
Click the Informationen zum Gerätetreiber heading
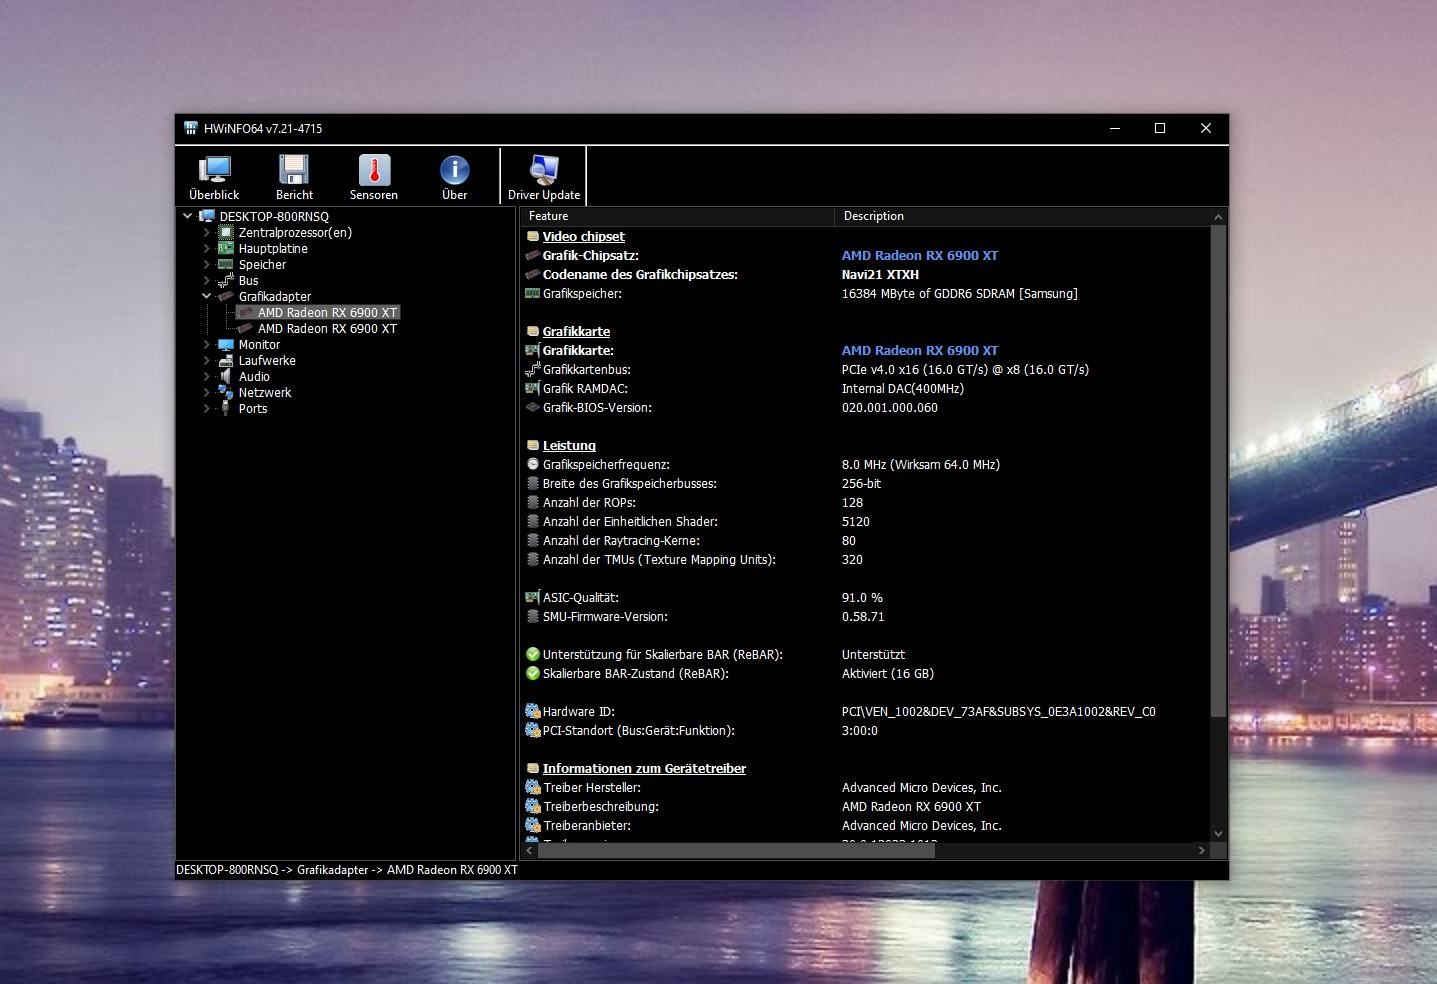pyautogui.click(x=644, y=768)
